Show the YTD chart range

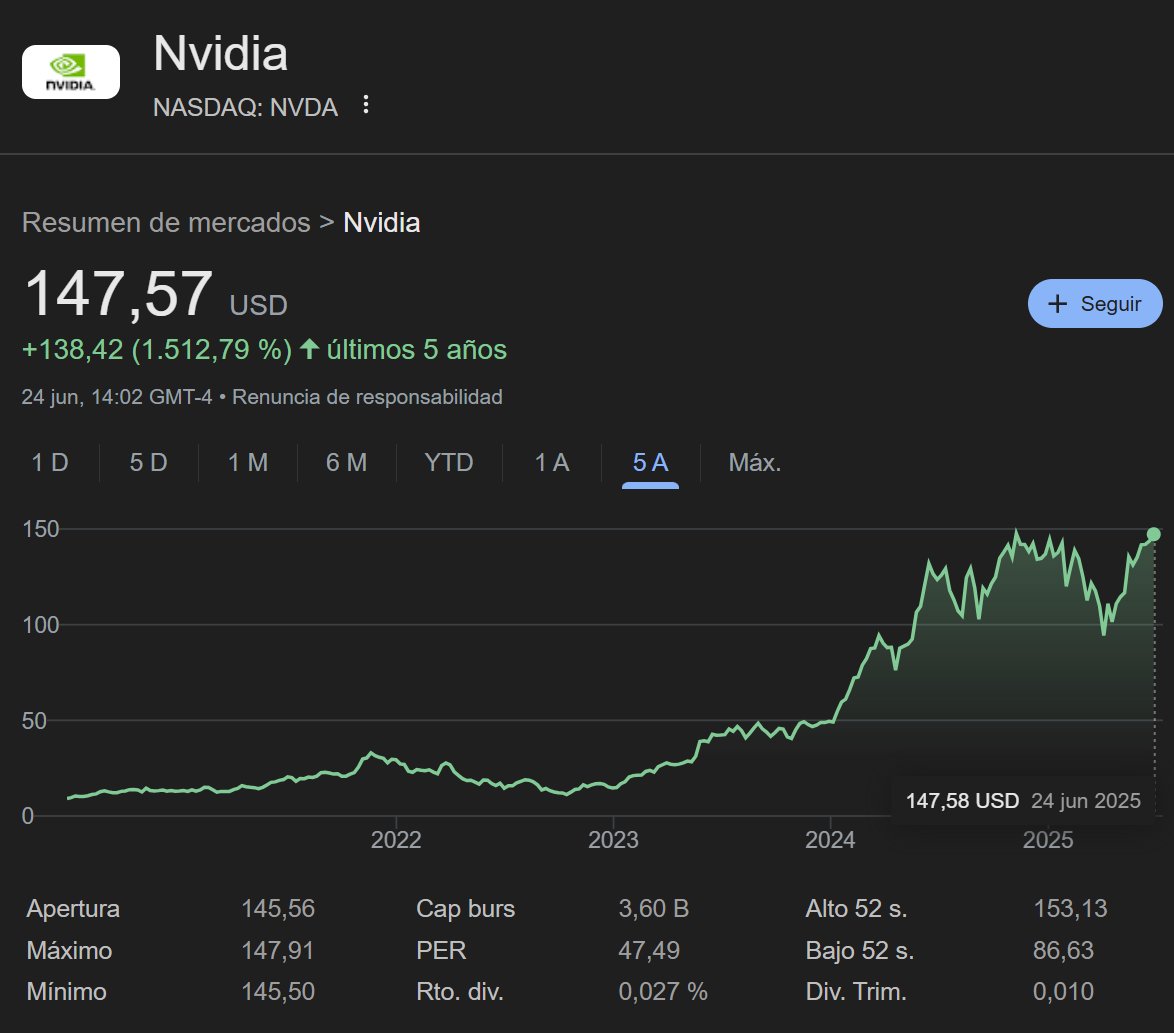(x=448, y=463)
